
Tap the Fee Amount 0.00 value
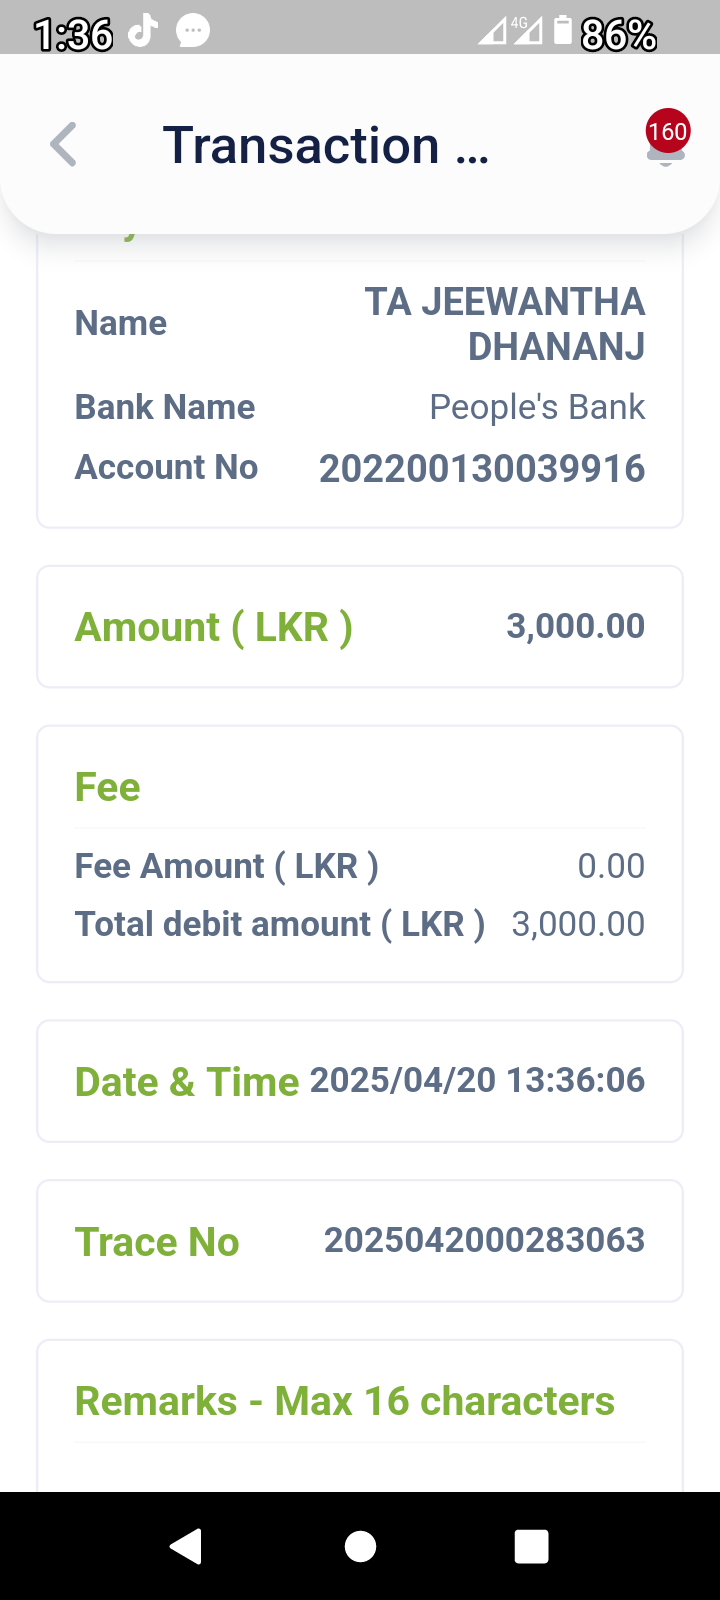(x=611, y=866)
